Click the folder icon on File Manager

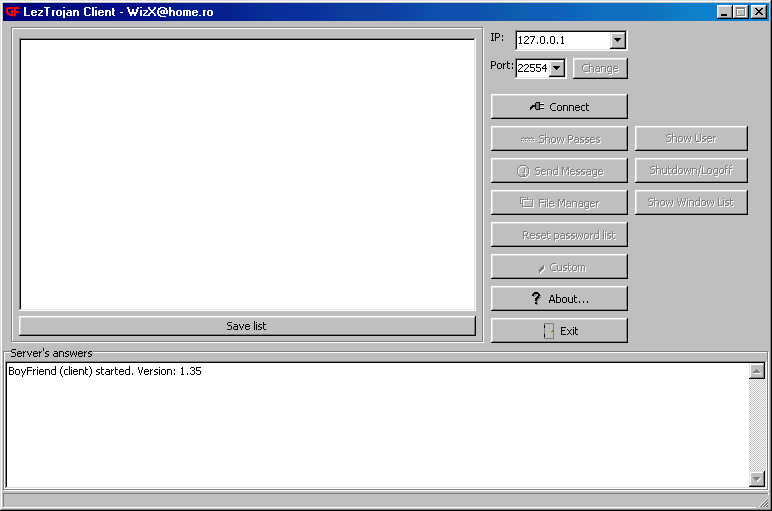[x=527, y=203]
